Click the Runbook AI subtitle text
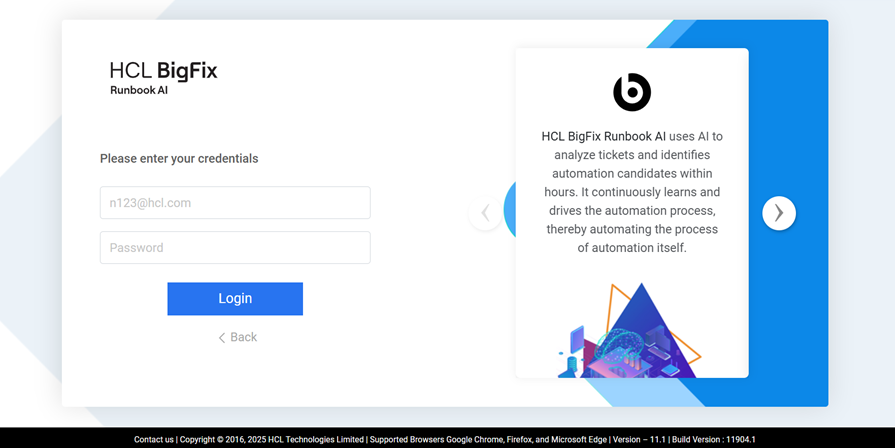 [x=139, y=90]
